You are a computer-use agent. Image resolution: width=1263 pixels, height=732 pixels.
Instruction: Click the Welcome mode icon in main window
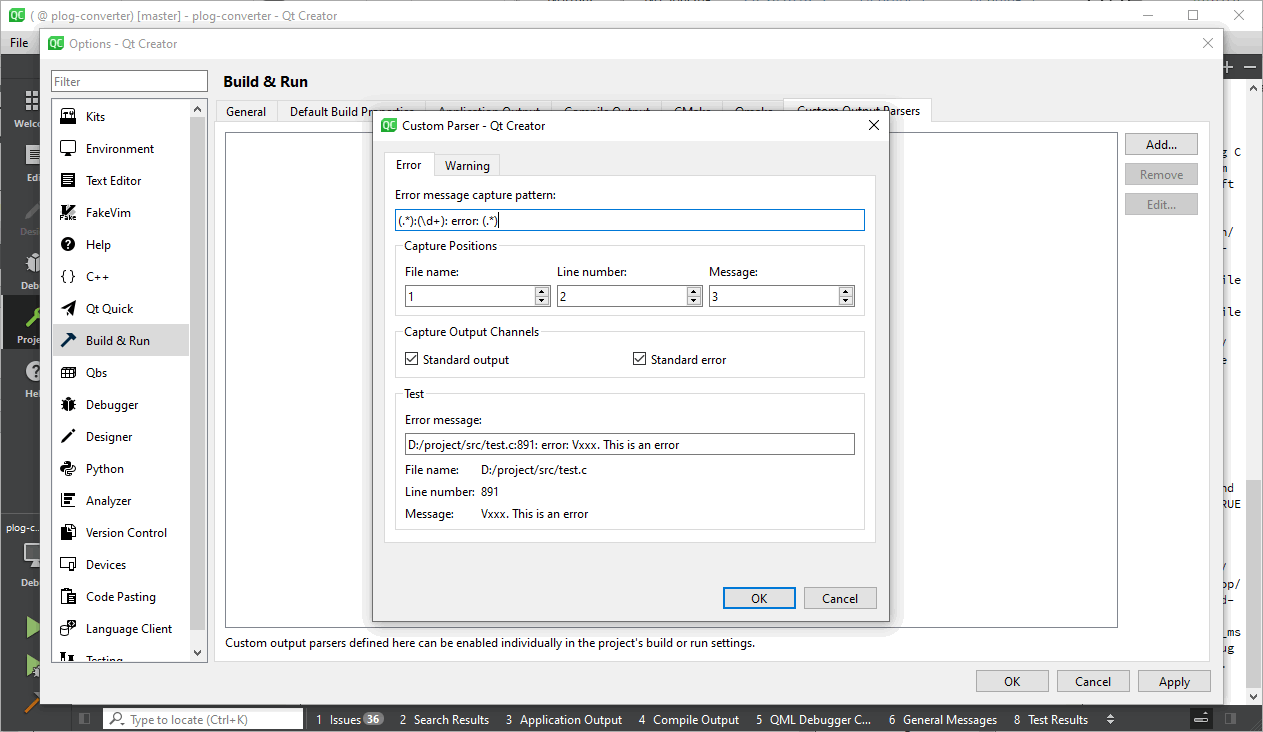pos(32,103)
